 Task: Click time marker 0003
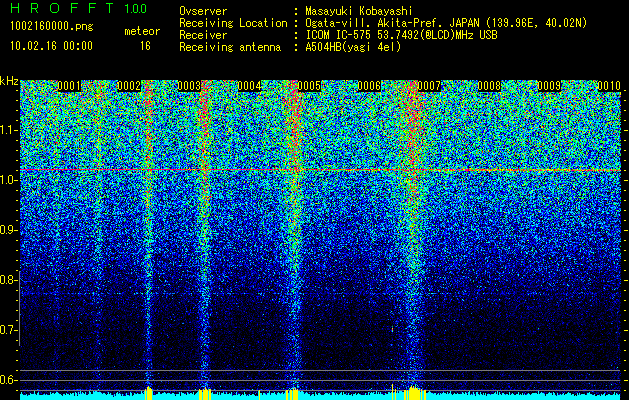(189, 86)
